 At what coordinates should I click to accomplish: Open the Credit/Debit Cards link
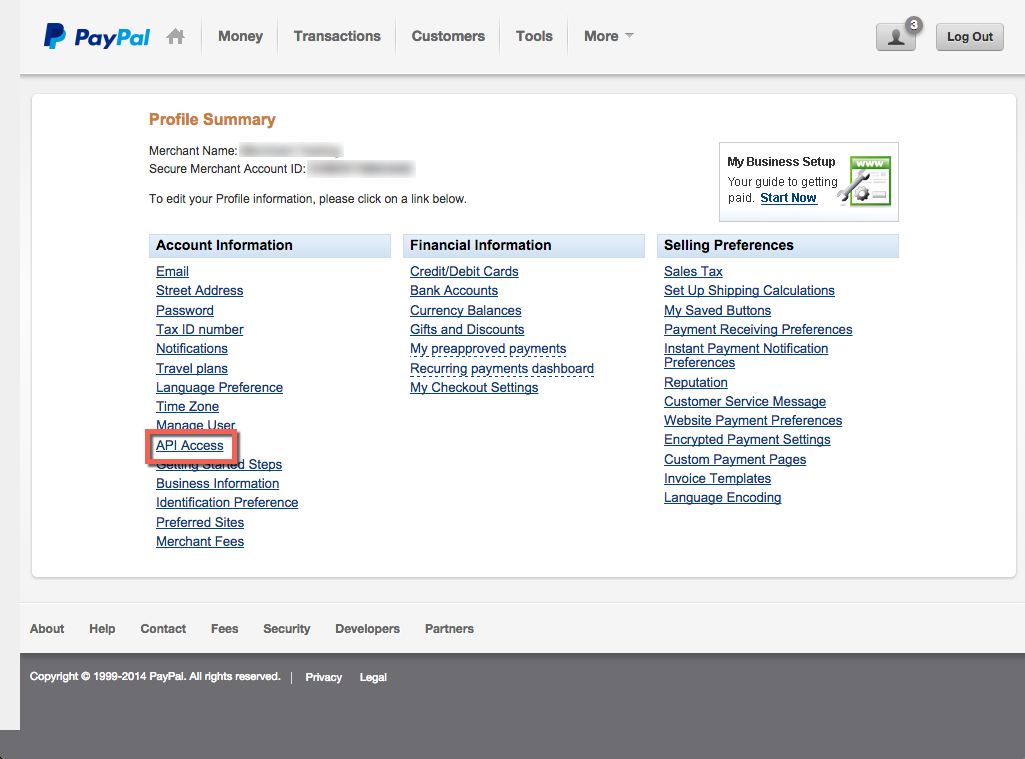(x=464, y=271)
